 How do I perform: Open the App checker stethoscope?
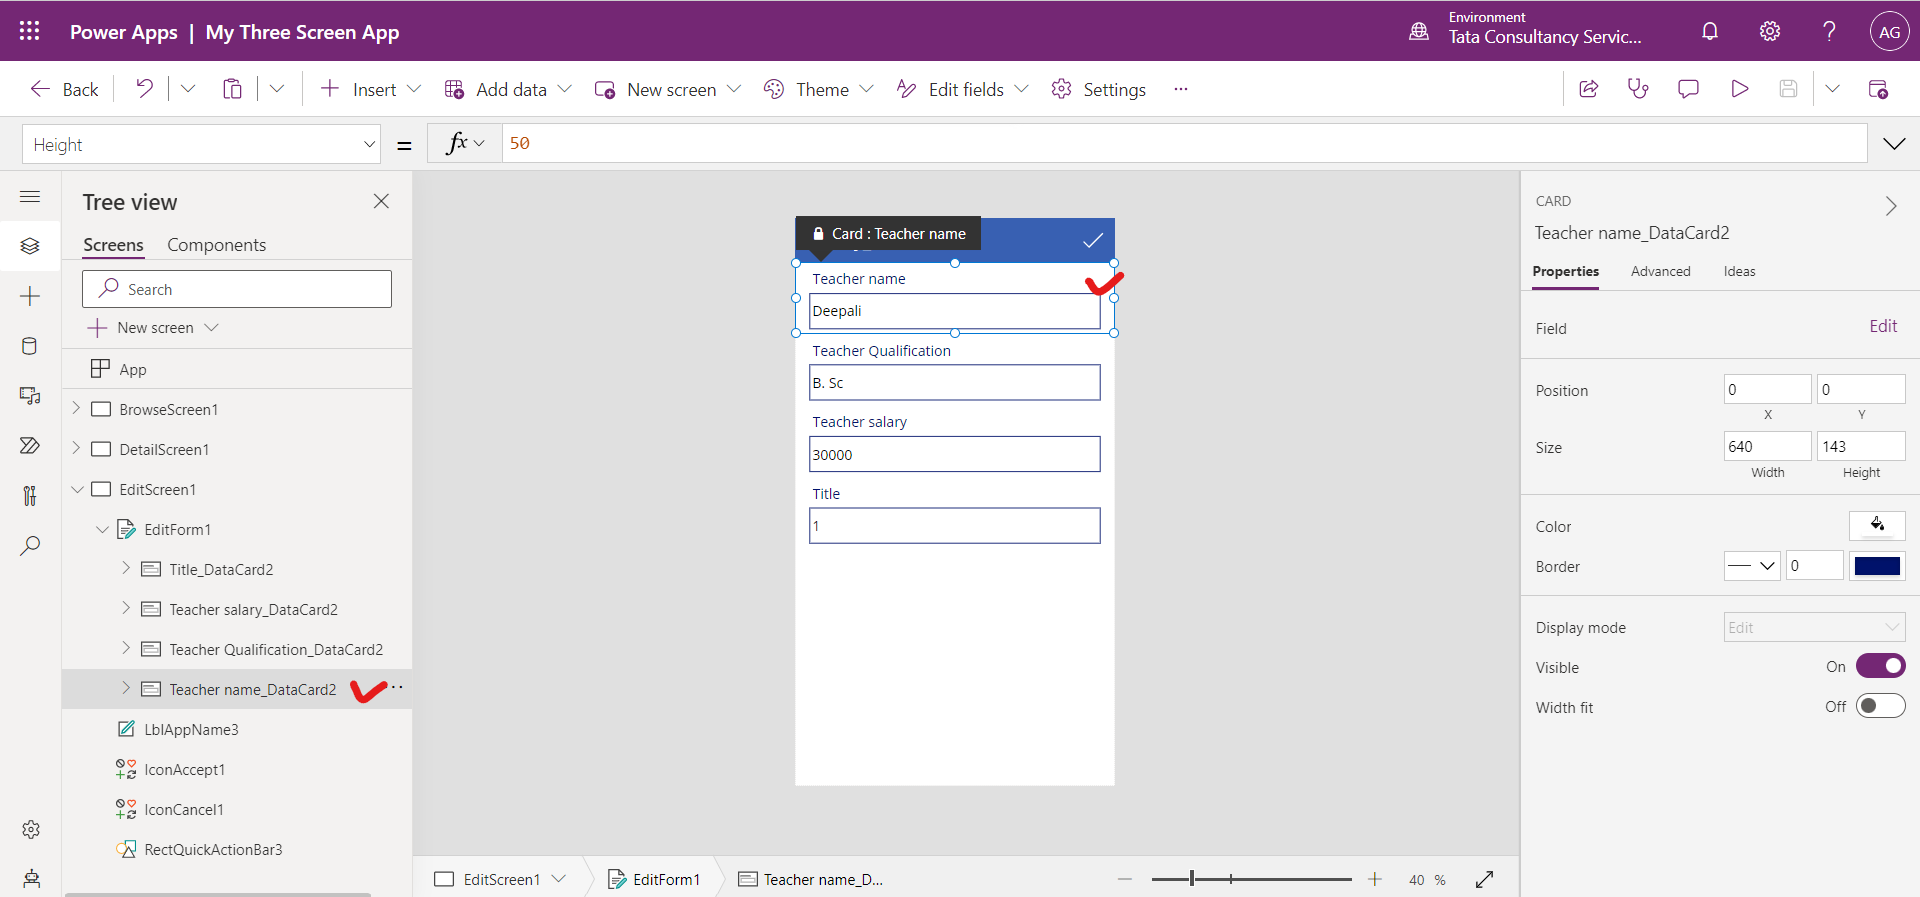tap(1638, 89)
